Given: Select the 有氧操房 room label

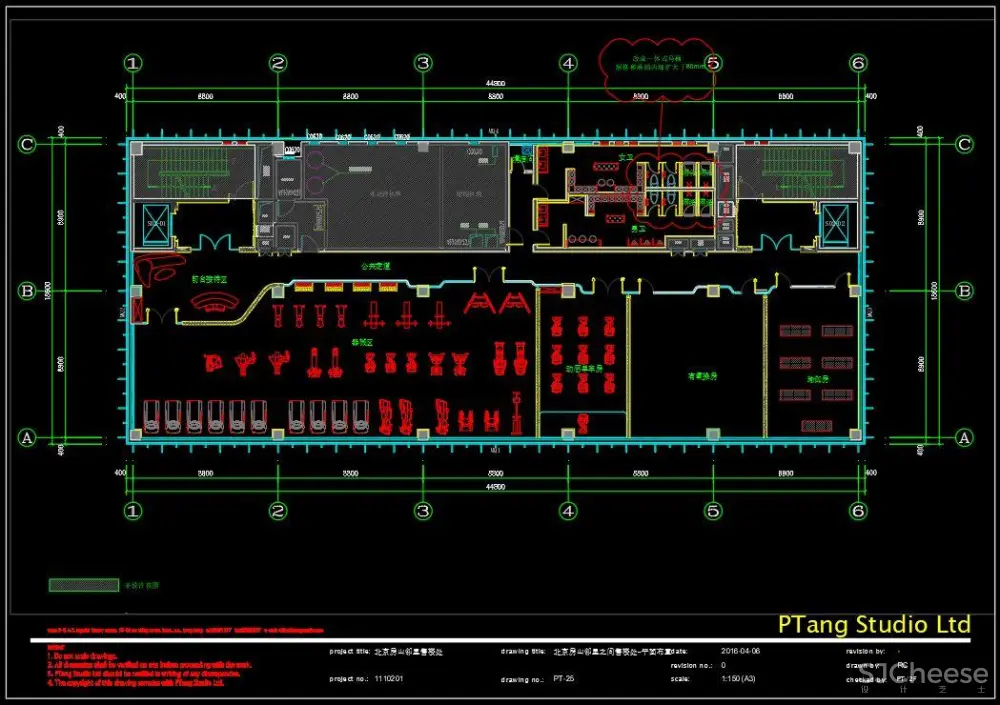Looking at the screenshot, I should 702,377.
